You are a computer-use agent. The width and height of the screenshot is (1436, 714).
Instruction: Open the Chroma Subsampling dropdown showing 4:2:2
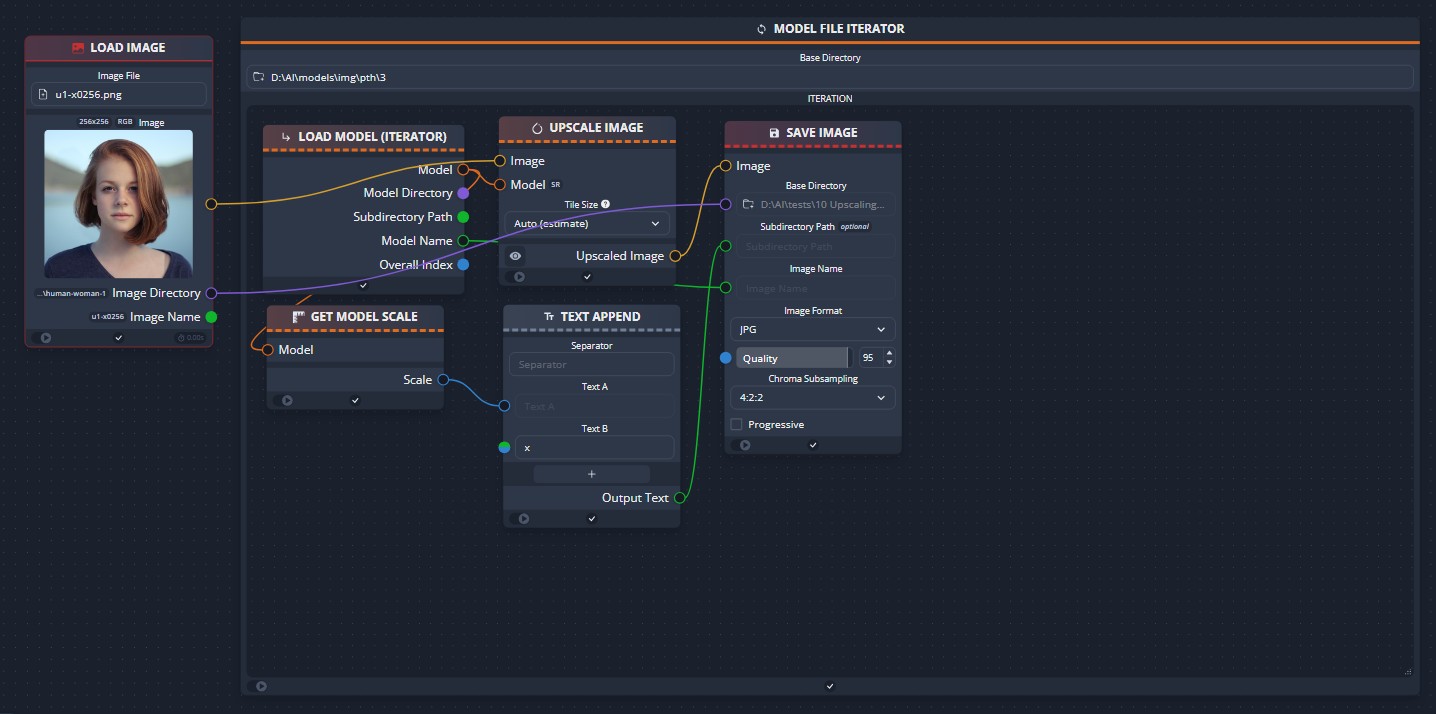812,397
